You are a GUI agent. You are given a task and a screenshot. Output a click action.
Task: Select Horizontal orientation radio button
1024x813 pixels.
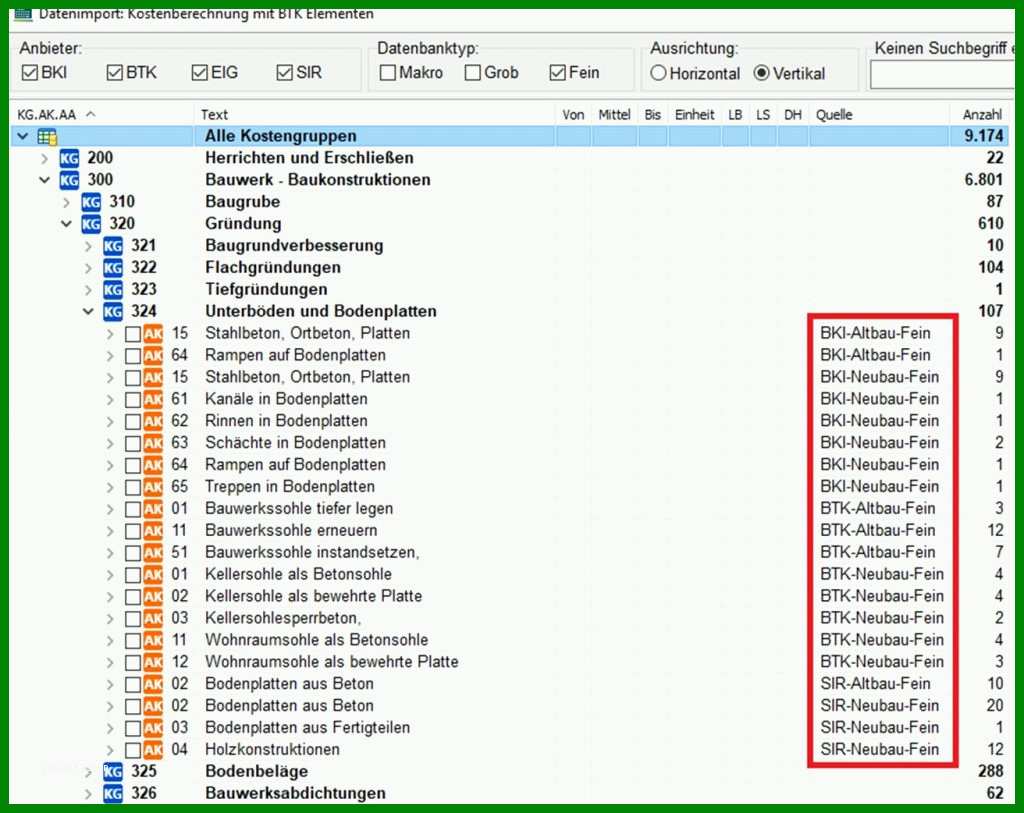tap(658, 73)
